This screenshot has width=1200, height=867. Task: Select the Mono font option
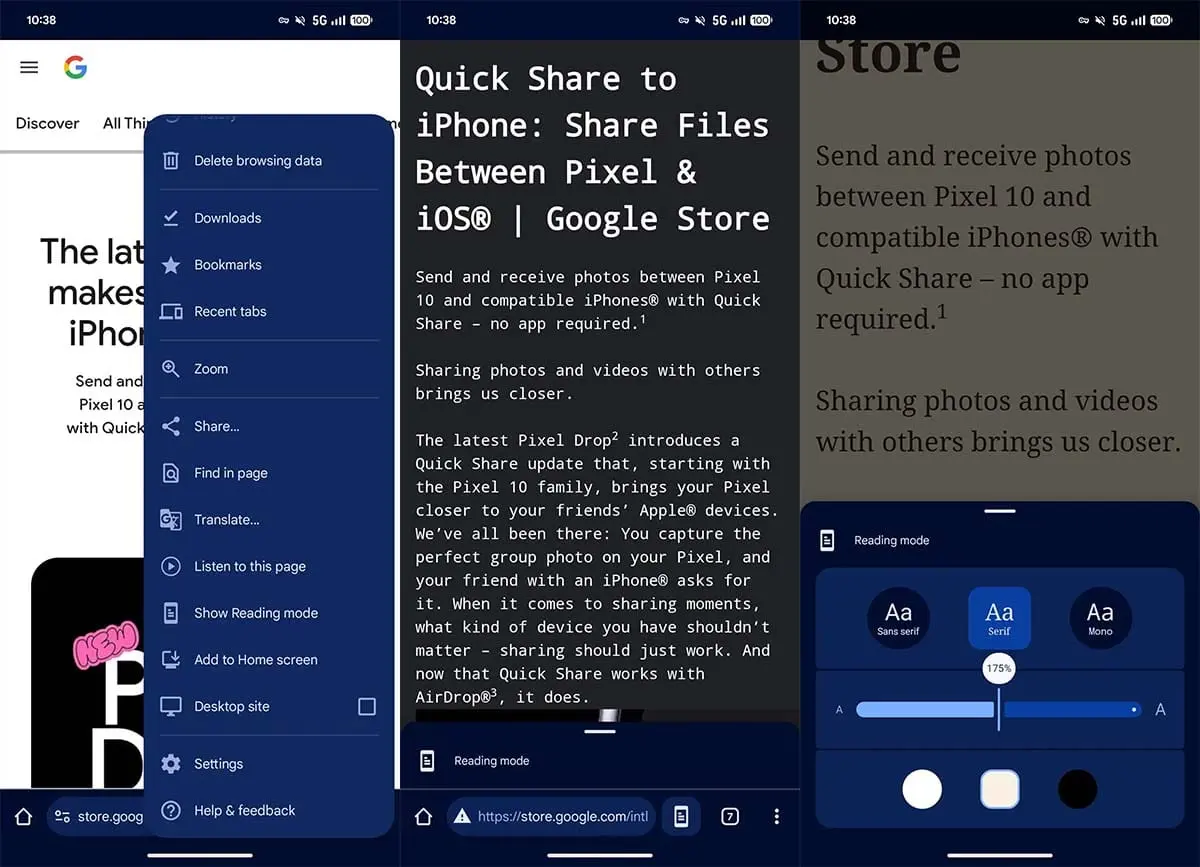pos(1099,618)
